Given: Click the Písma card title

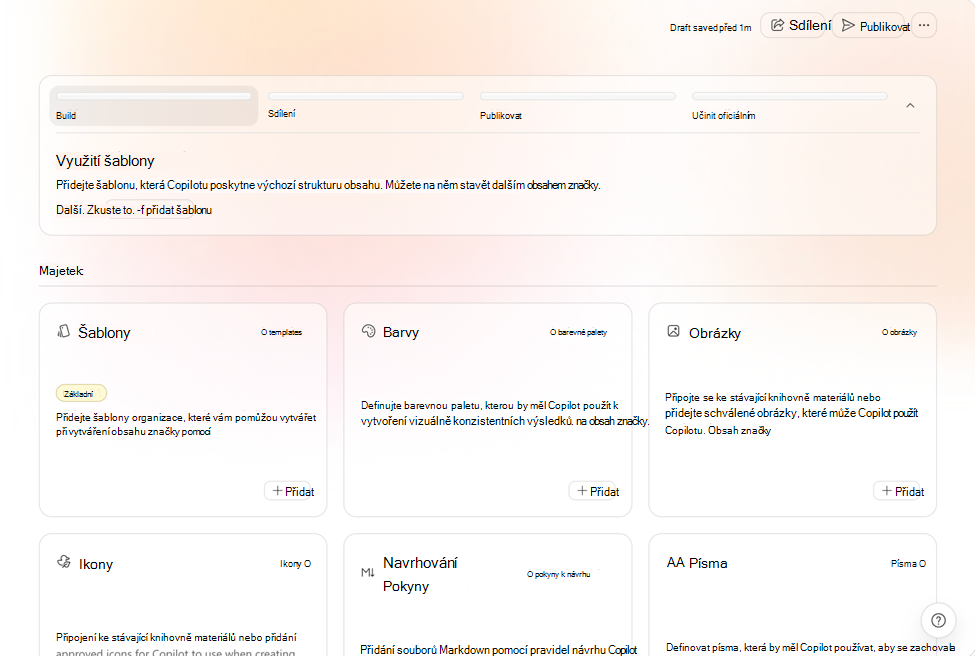Looking at the screenshot, I should (x=708, y=563).
